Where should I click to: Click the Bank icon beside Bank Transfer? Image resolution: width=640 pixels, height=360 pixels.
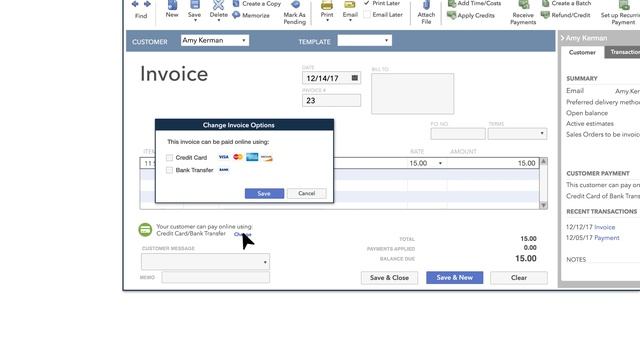click(x=224, y=170)
